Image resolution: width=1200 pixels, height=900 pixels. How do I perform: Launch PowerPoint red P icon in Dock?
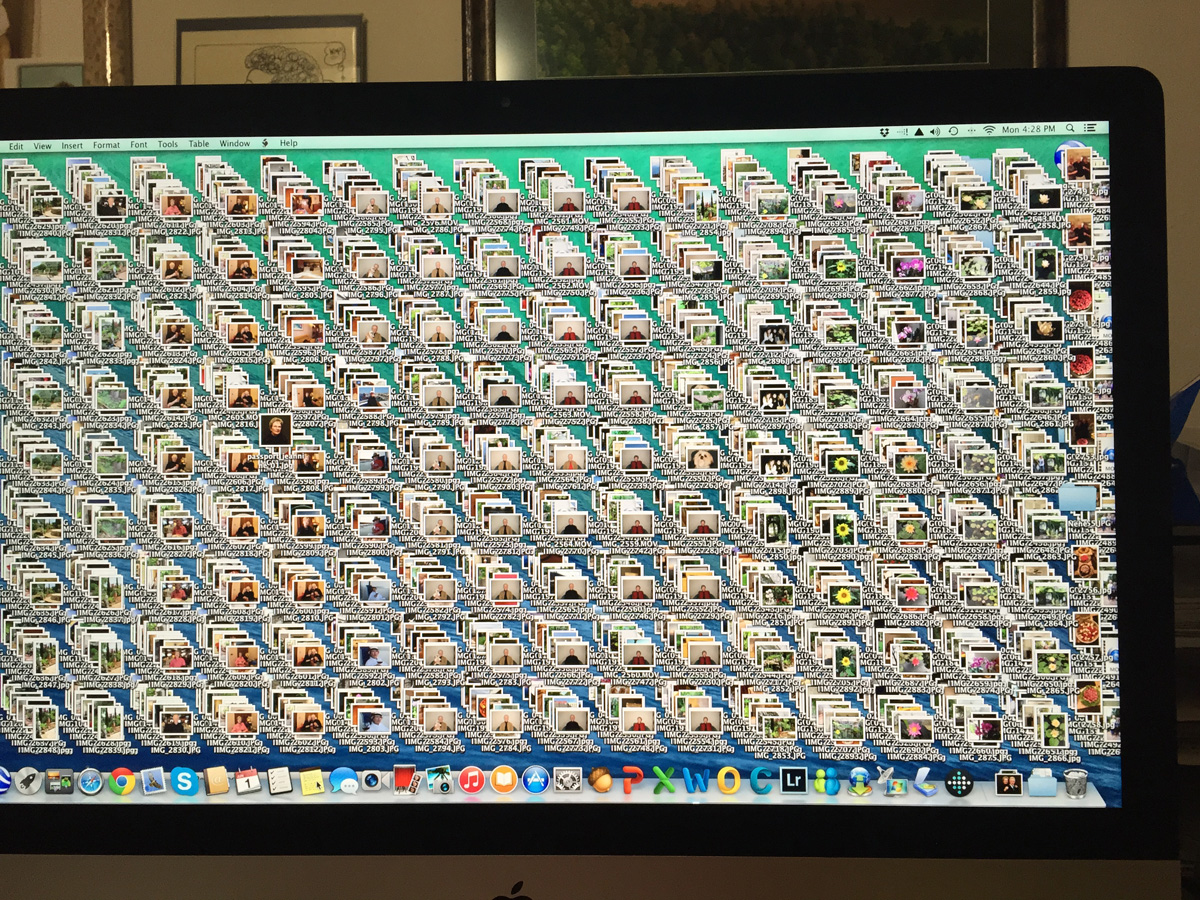tap(632, 780)
